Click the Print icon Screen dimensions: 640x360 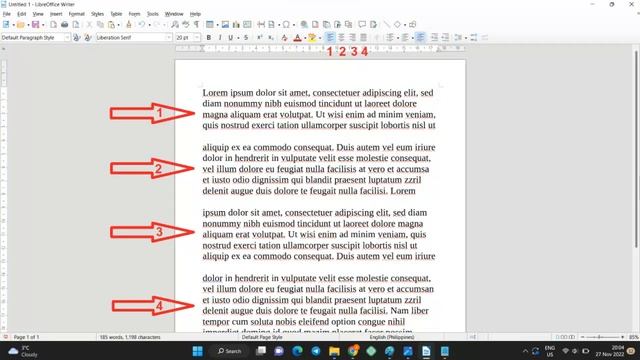(64, 25)
